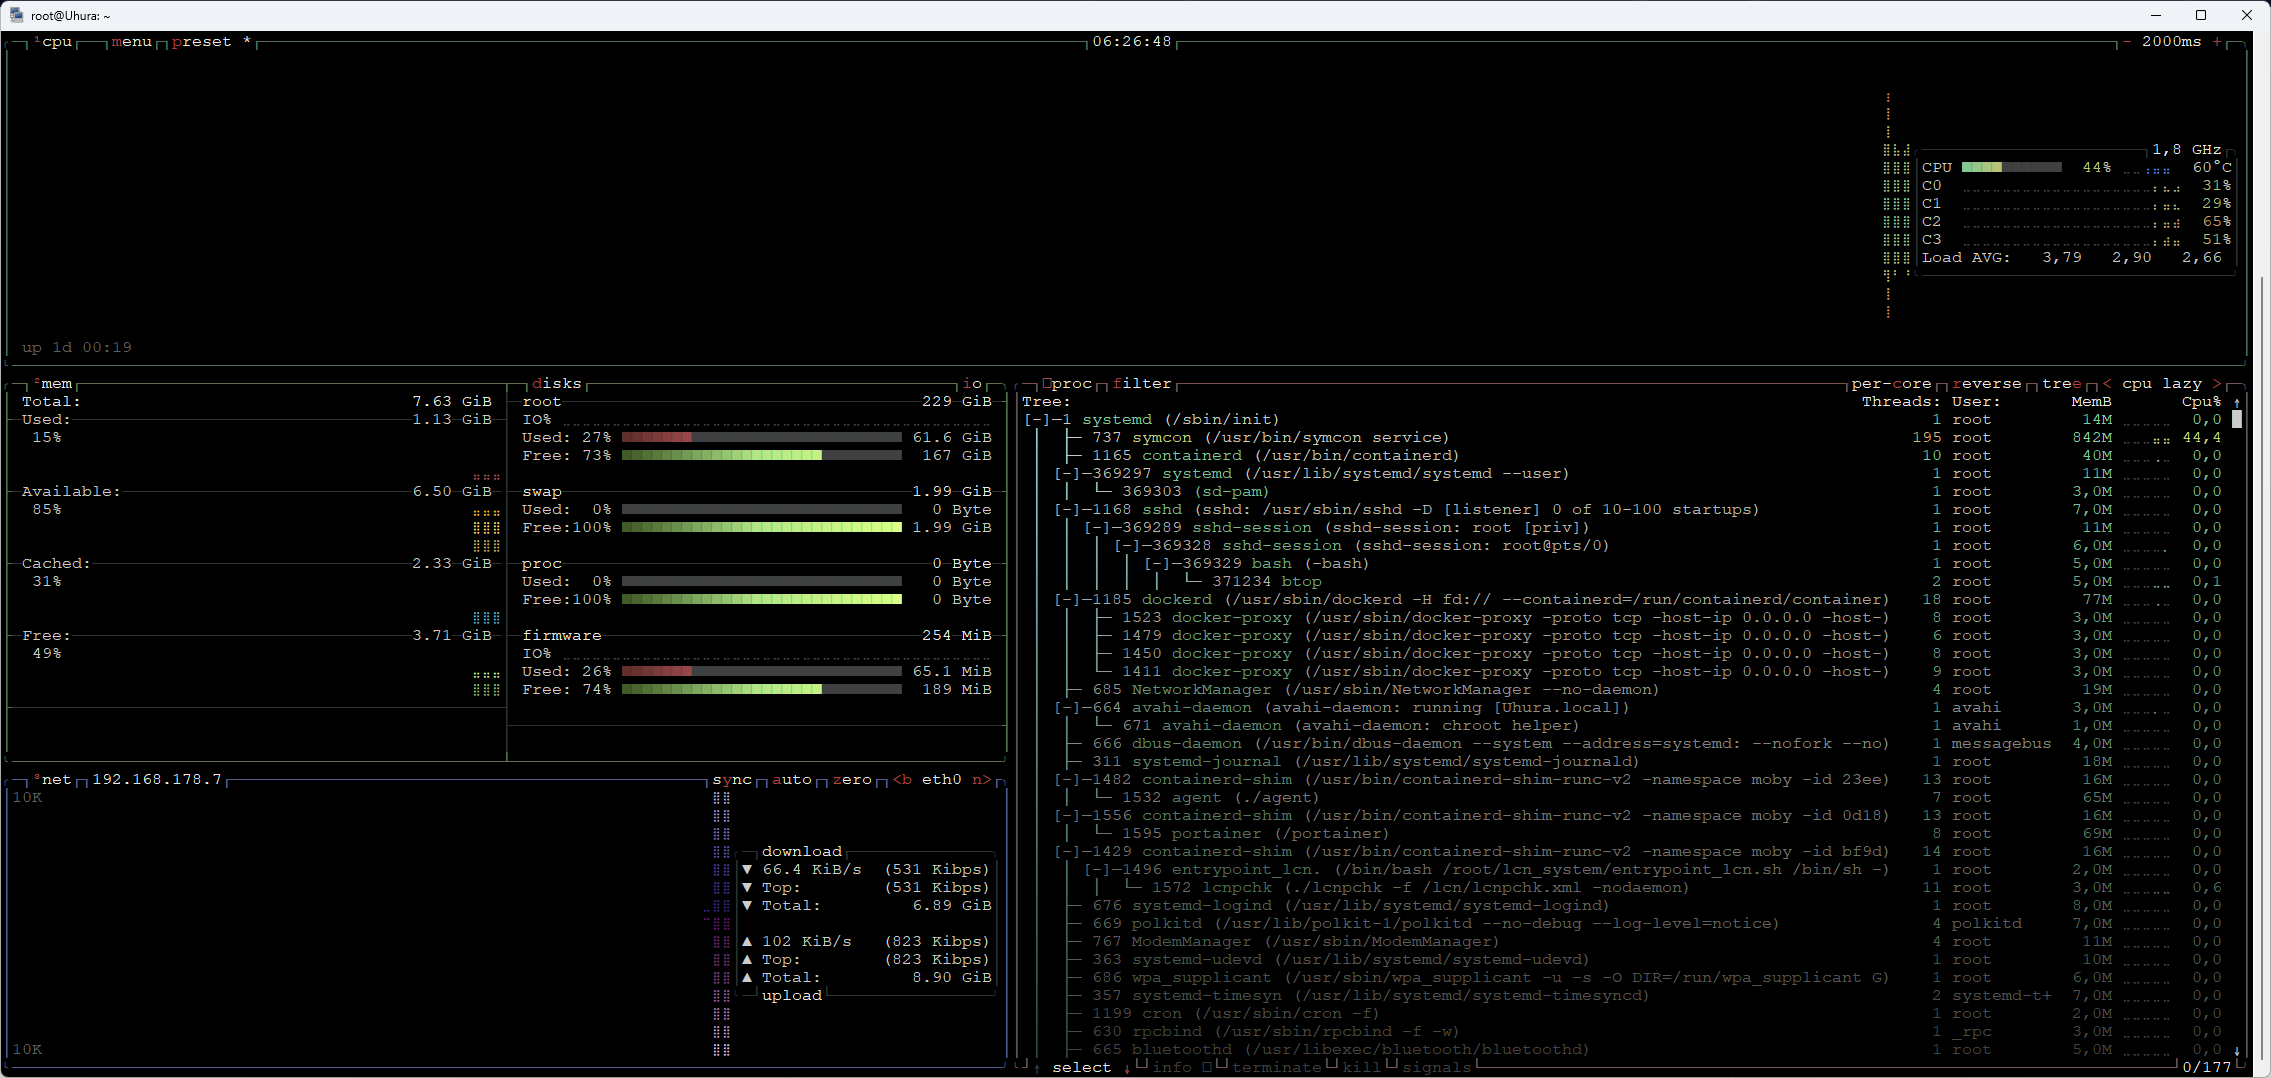The height and width of the screenshot is (1078, 2271).
Task: Open the btop menu
Action: coord(132,42)
